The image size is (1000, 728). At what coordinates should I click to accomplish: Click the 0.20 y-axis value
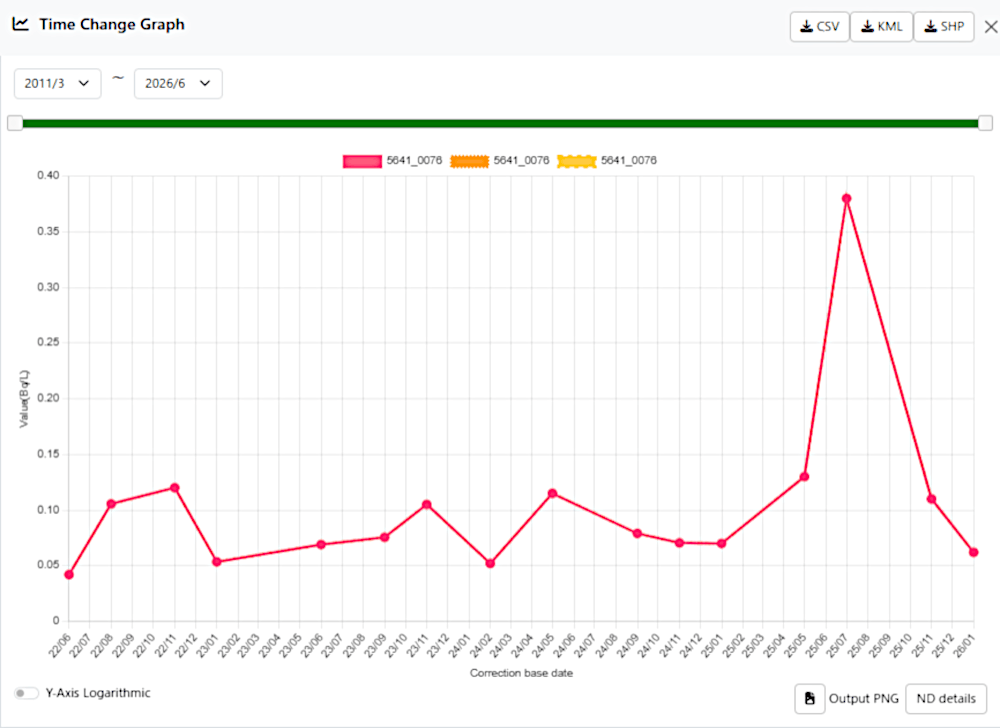click(x=48, y=398)
